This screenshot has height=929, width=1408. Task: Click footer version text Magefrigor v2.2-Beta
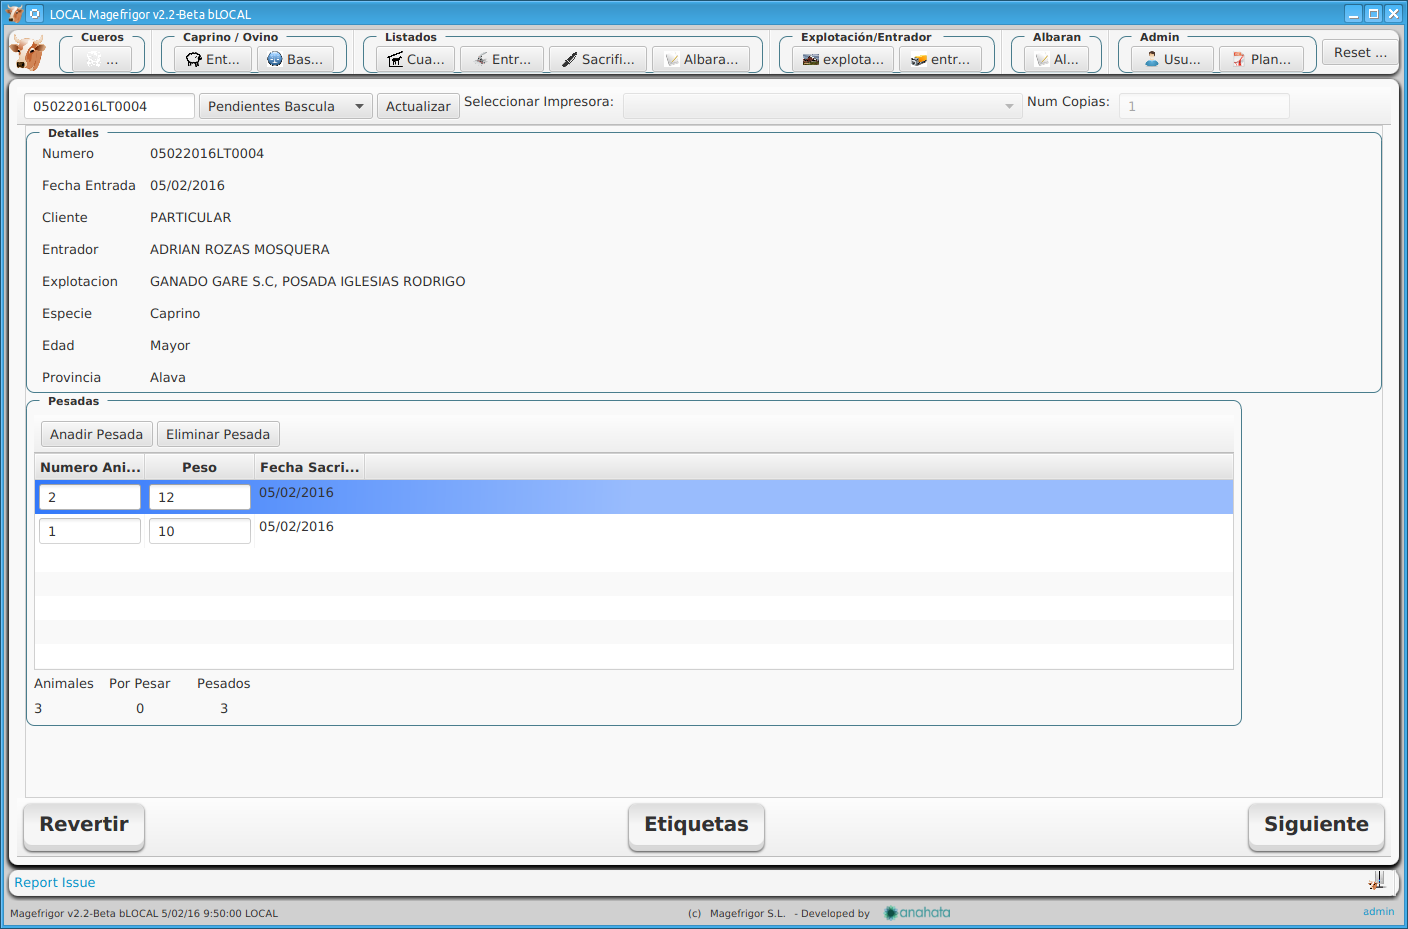144,913
